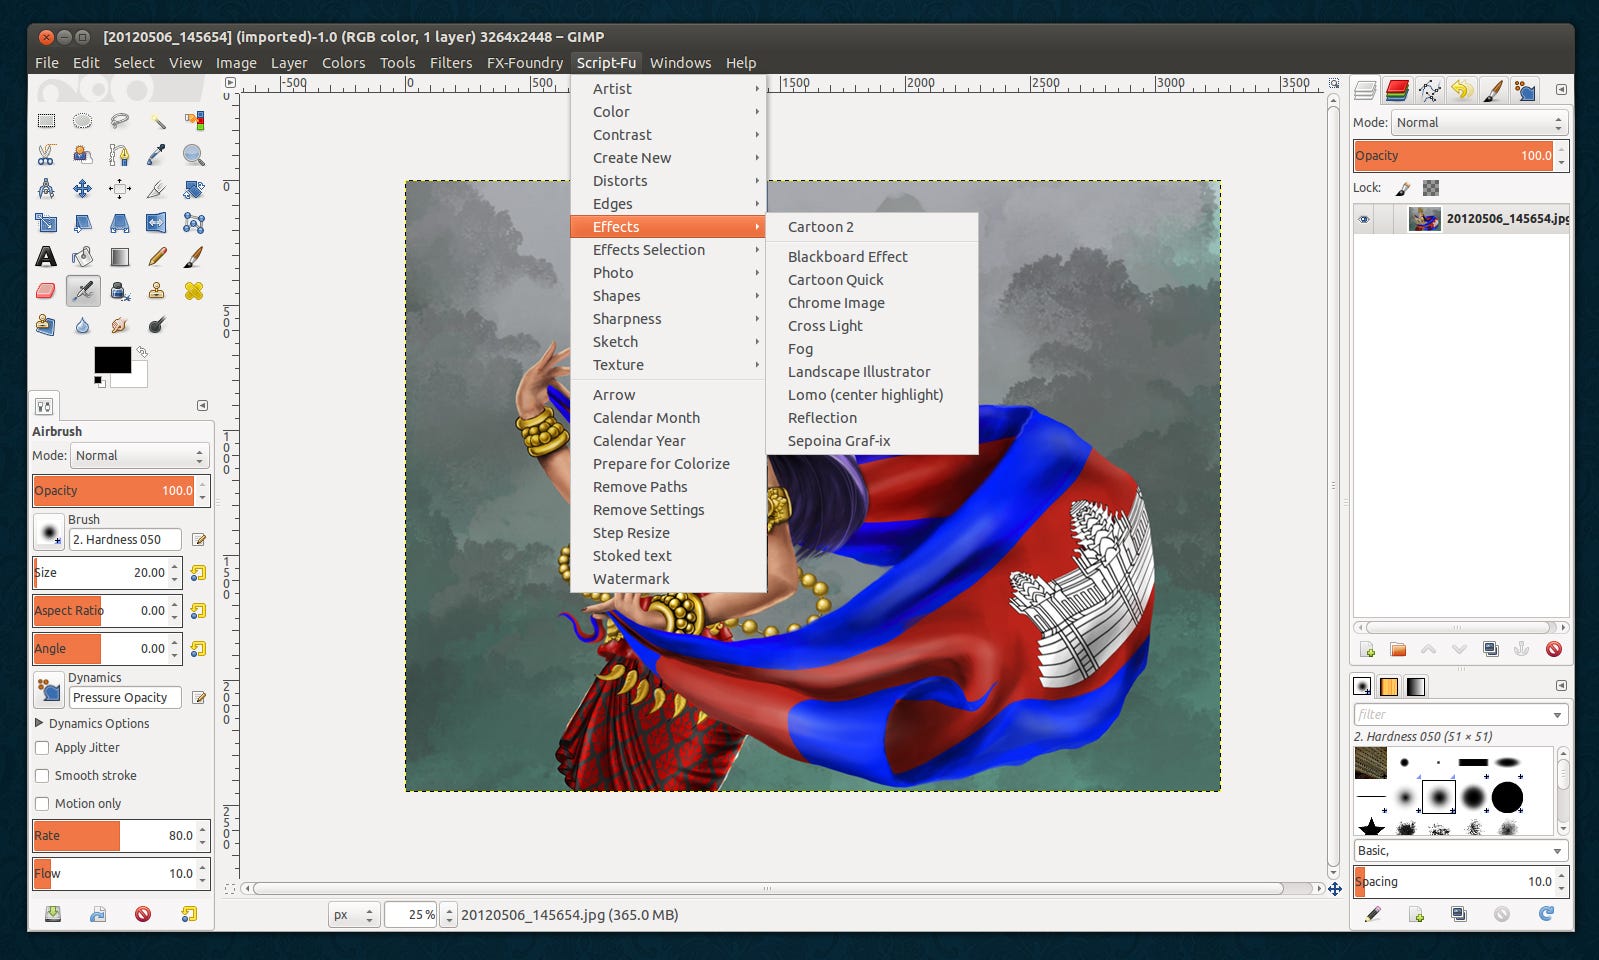Switch to the Undo History tab
1599x960 pixels.
click(x=1461, y=91)
